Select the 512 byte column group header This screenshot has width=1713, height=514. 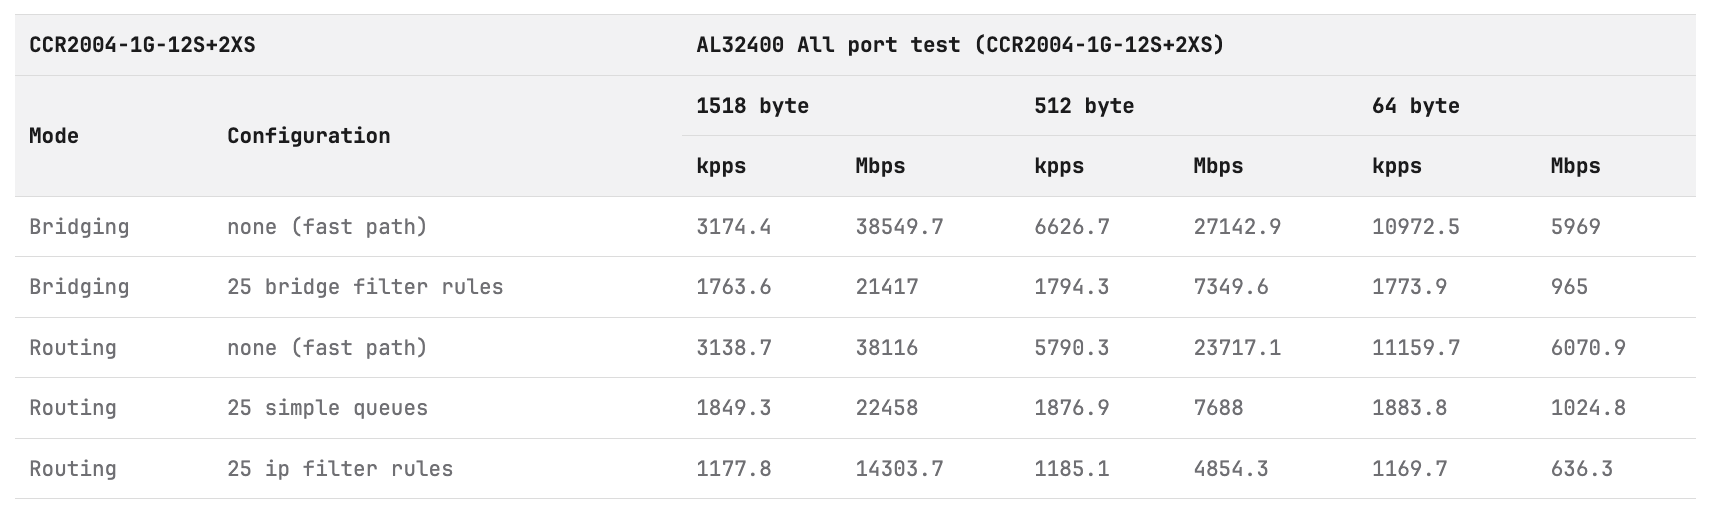pyautogui.click(x=1084, y=106)
